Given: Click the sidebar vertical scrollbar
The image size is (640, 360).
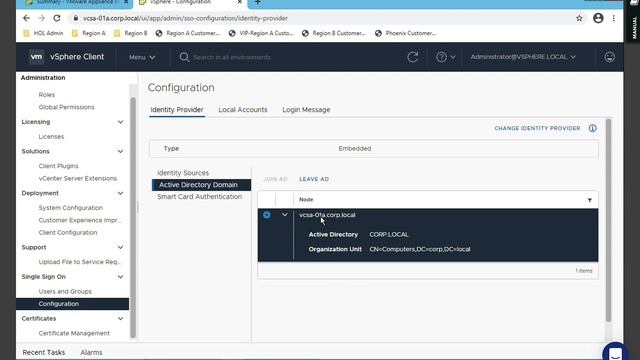Looking at the screenshot, I should click(133, 218).
